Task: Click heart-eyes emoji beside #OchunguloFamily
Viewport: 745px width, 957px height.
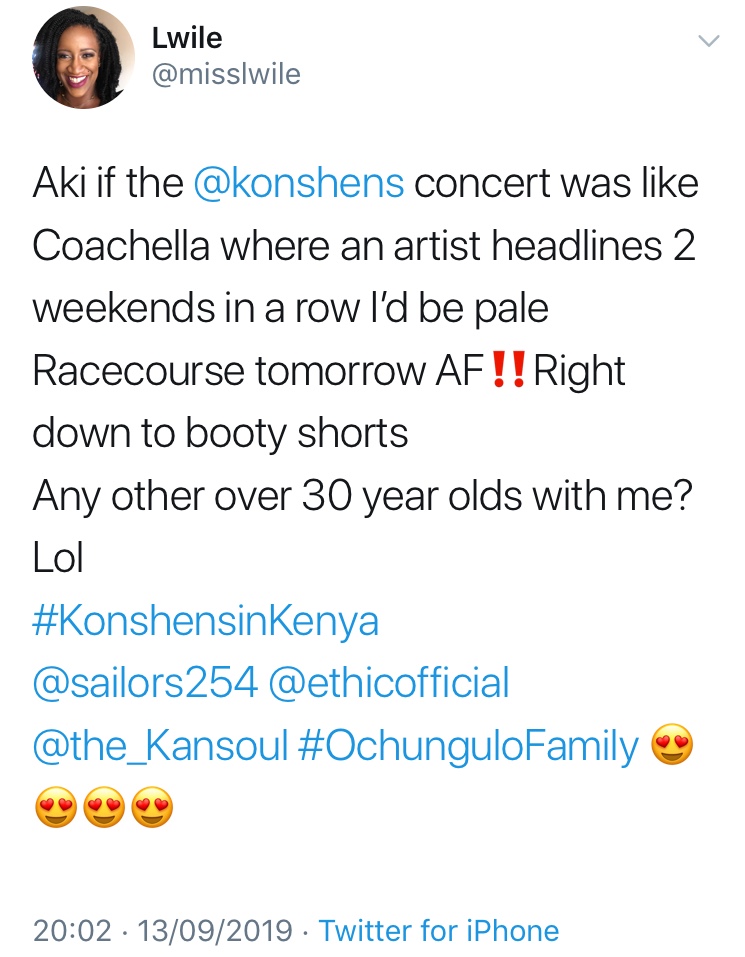Action: tap(671, 747)
